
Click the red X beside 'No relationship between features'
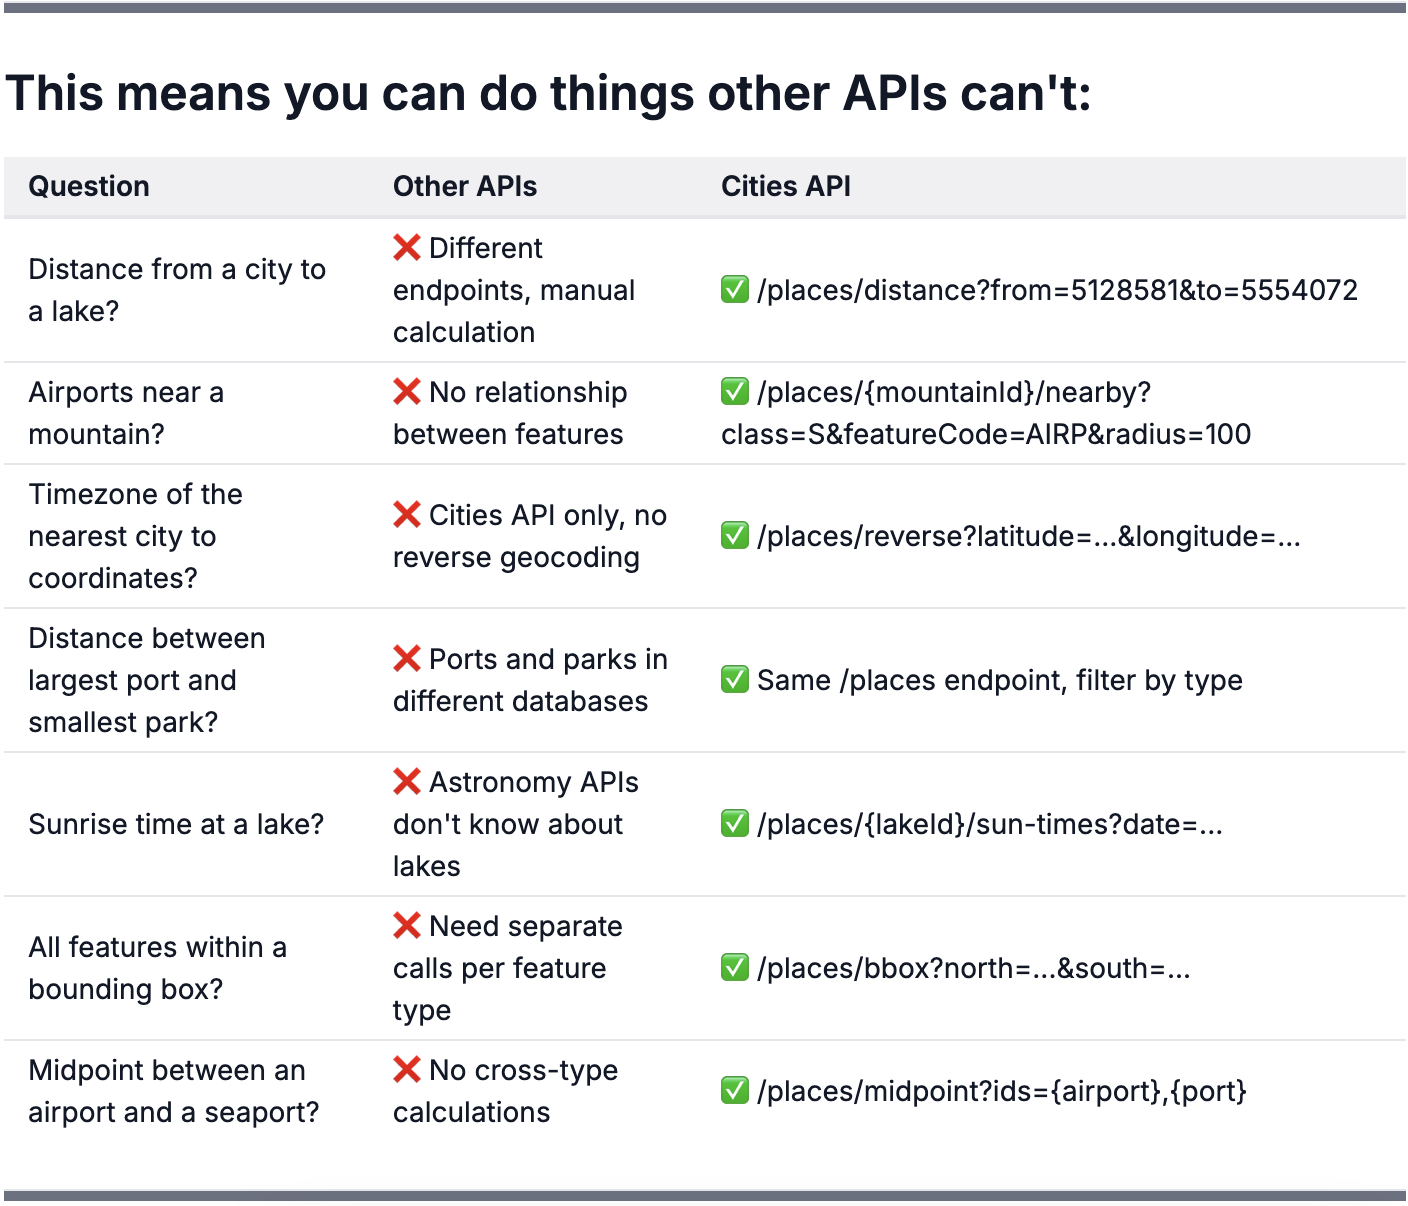coord(406,392)
